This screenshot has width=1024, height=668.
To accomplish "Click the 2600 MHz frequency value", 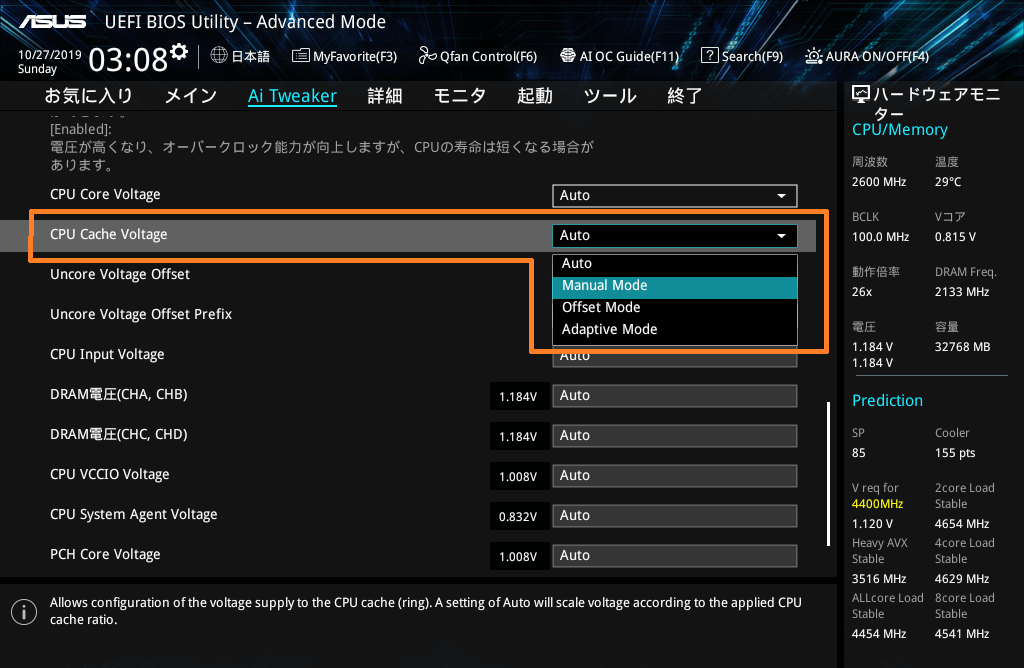I will [x=879, y=182].
